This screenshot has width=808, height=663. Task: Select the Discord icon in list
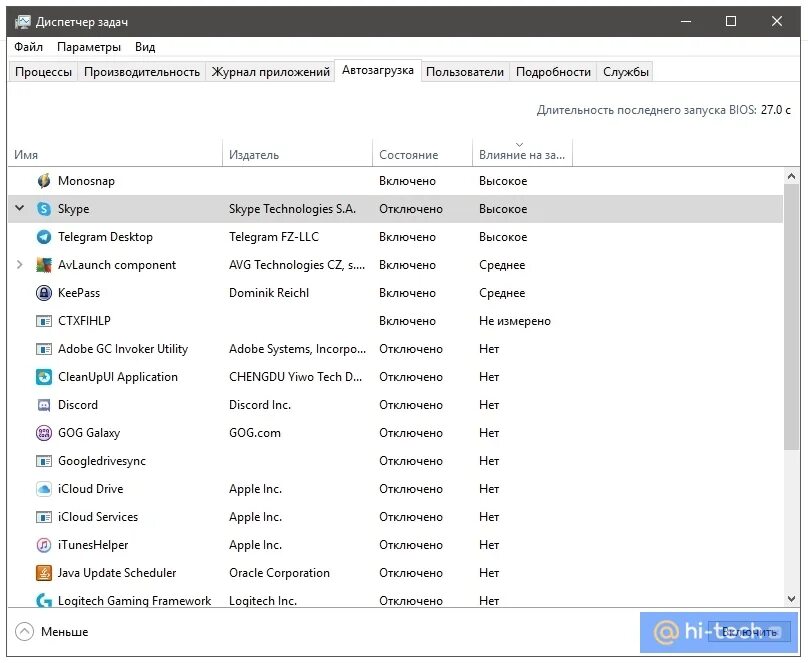point(44,405)
